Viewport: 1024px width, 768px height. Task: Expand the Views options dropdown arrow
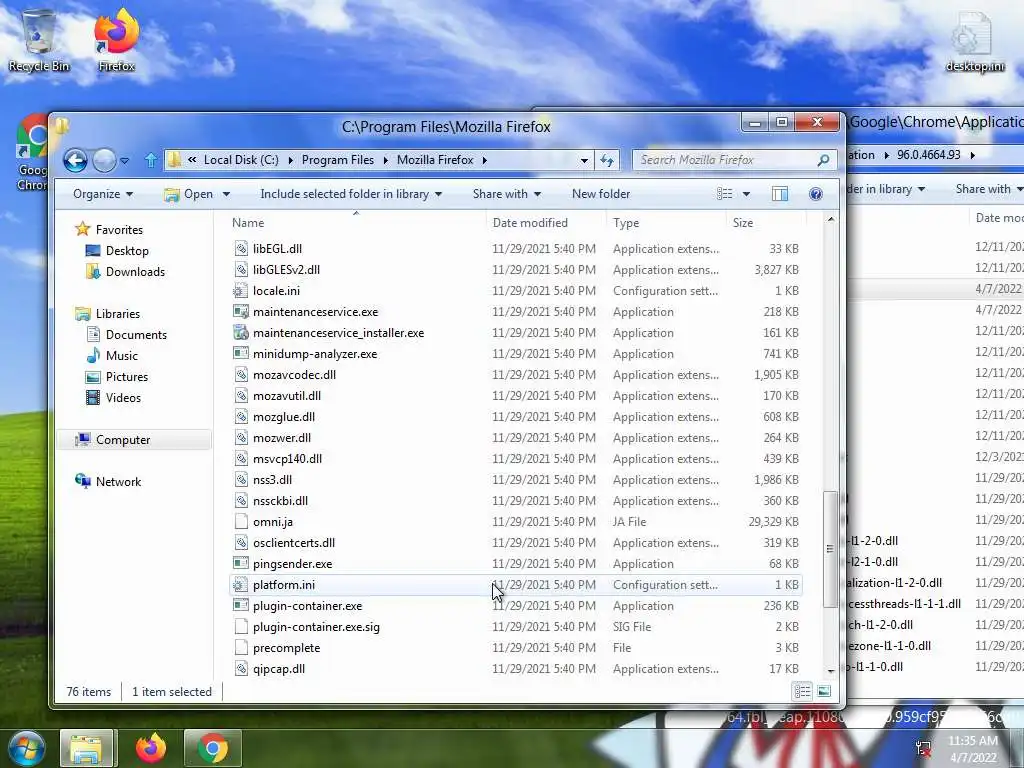coord(746,194)
